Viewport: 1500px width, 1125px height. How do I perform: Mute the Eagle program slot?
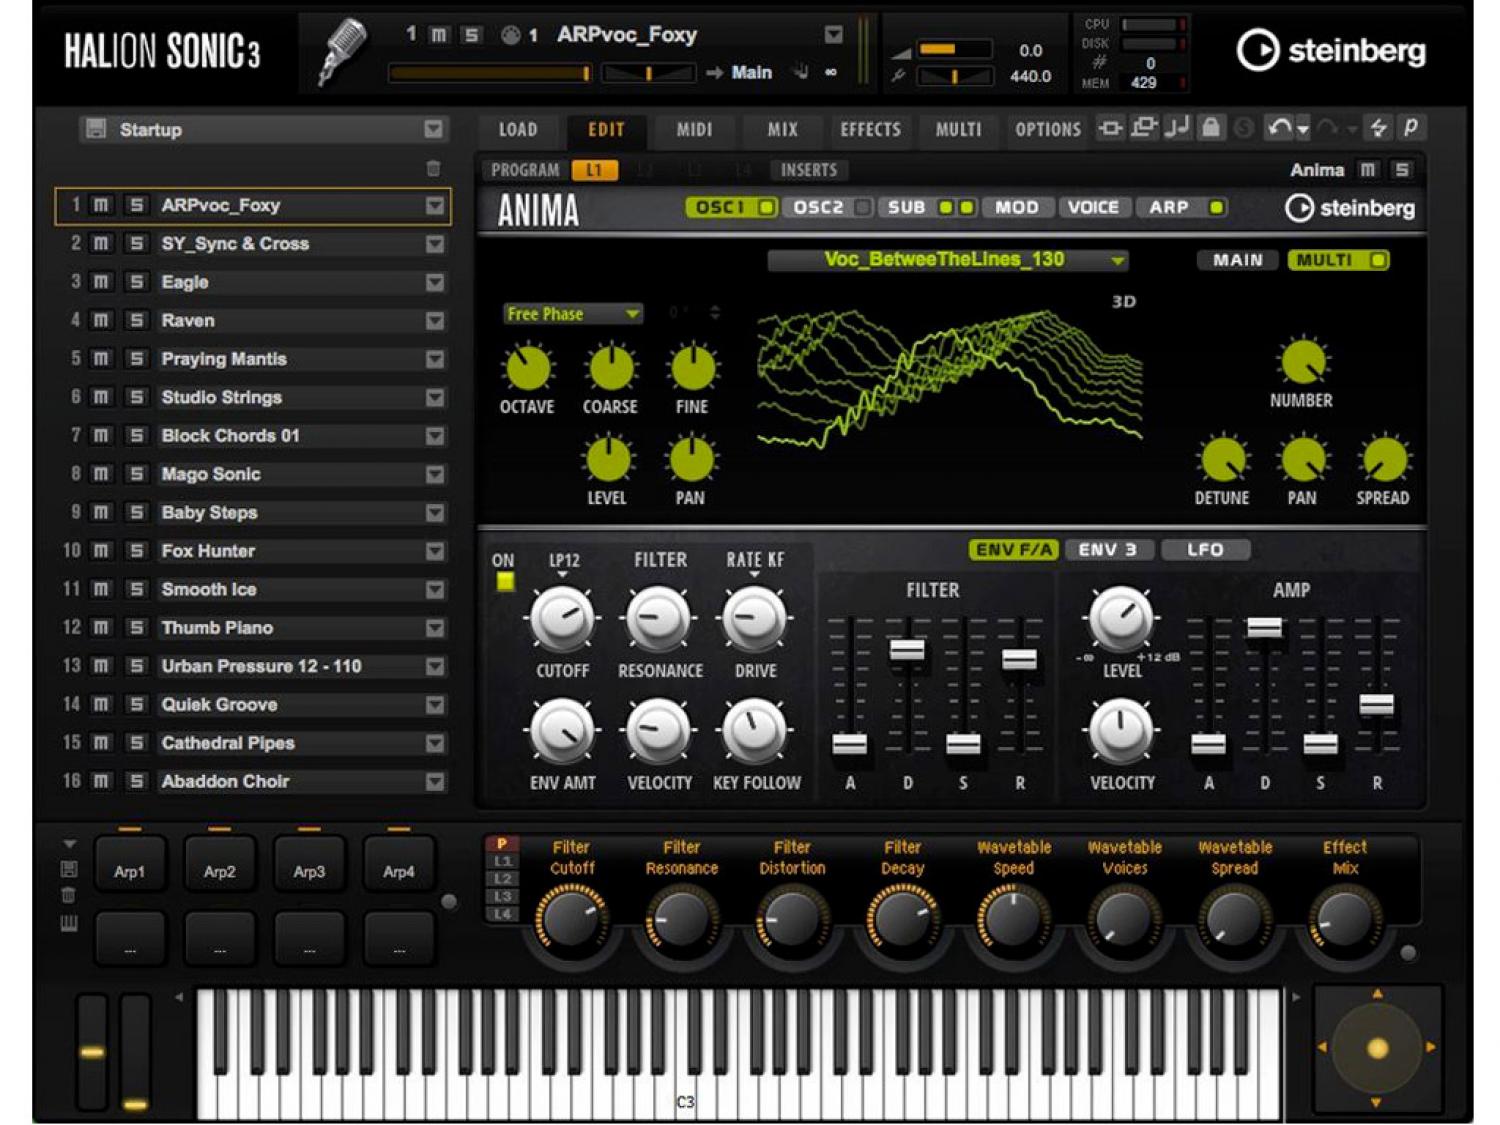coord(101,282)
